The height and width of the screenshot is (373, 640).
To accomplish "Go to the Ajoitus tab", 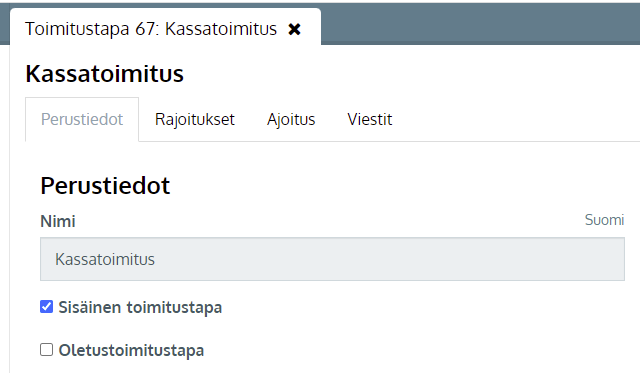I will (x=291, y=120).
